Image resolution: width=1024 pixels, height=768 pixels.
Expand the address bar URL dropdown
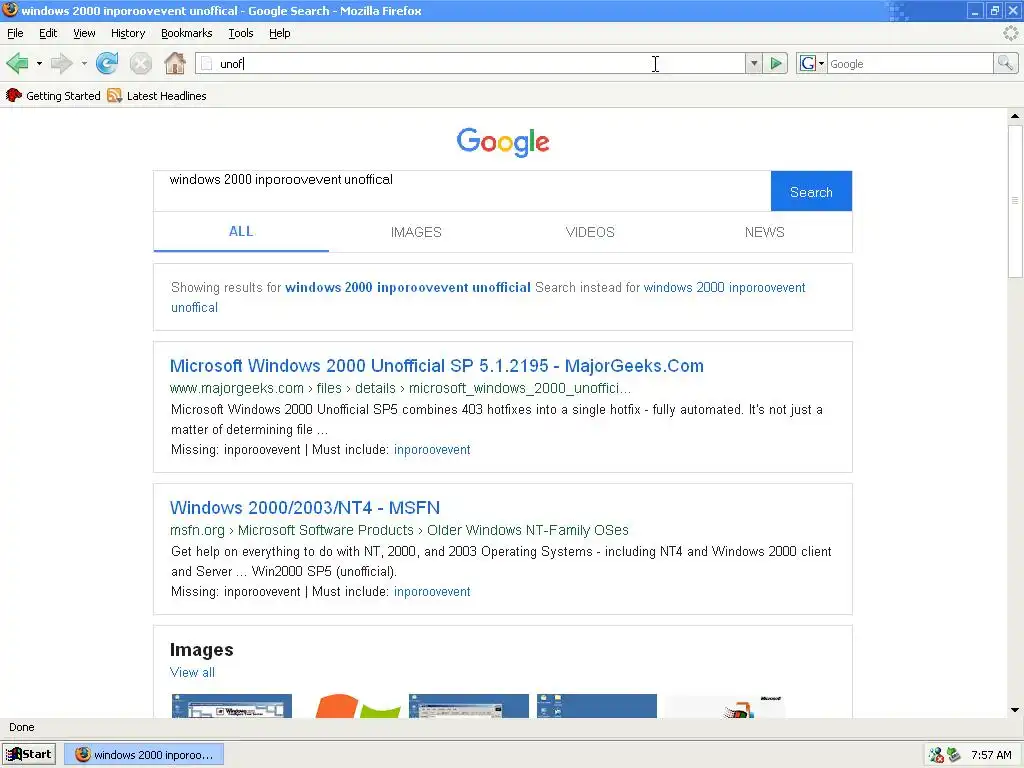754,63
